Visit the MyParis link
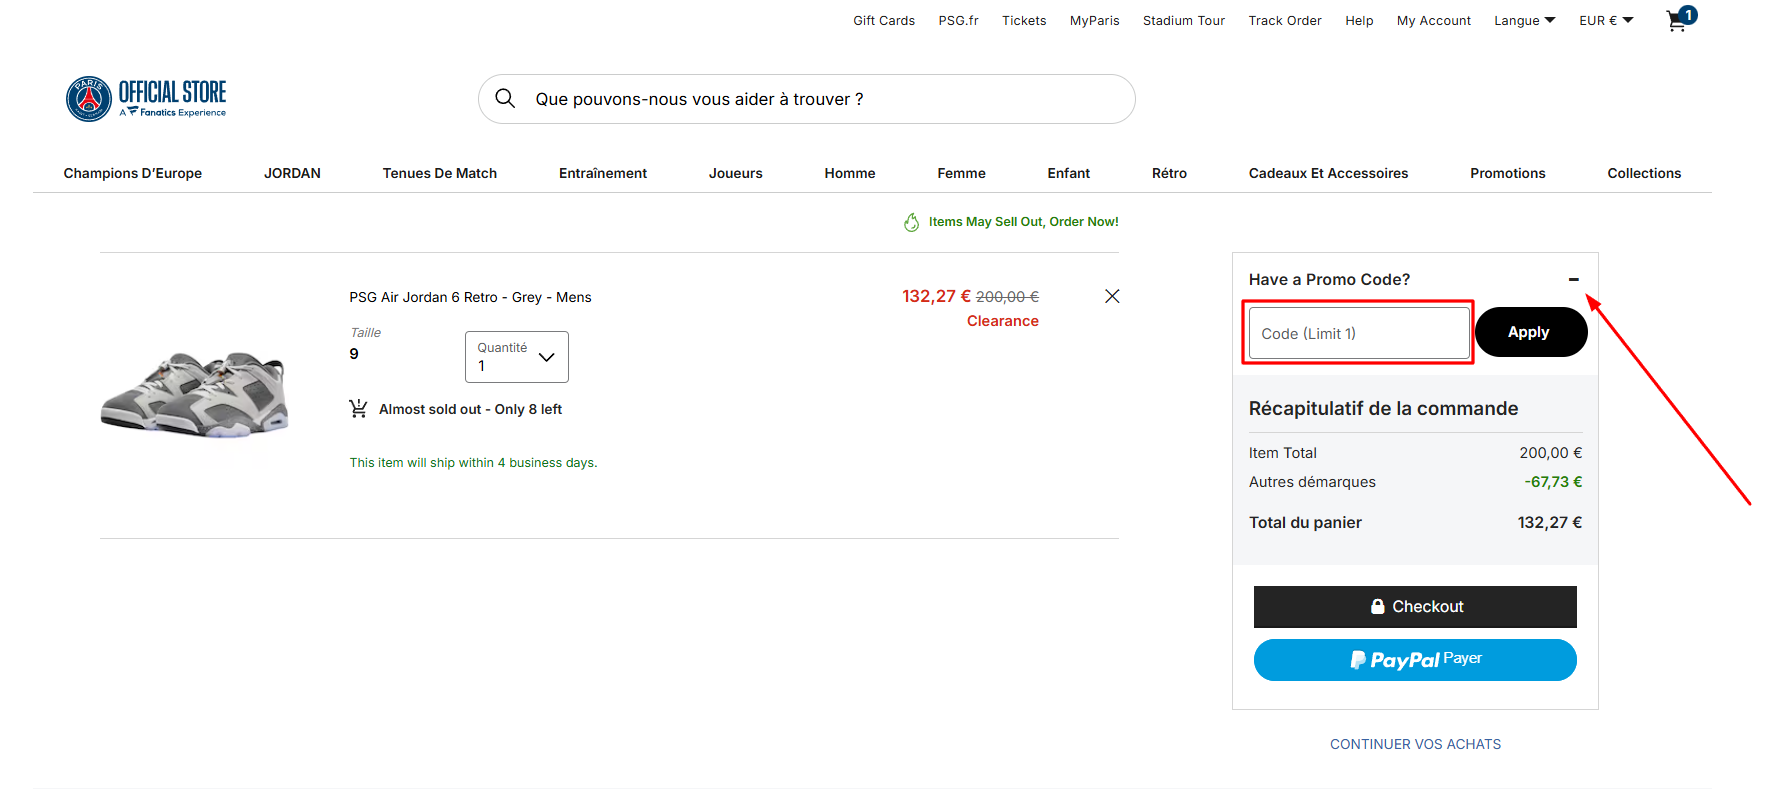The height and width of the screenshot is (810, 1768). pos(1095,20)
